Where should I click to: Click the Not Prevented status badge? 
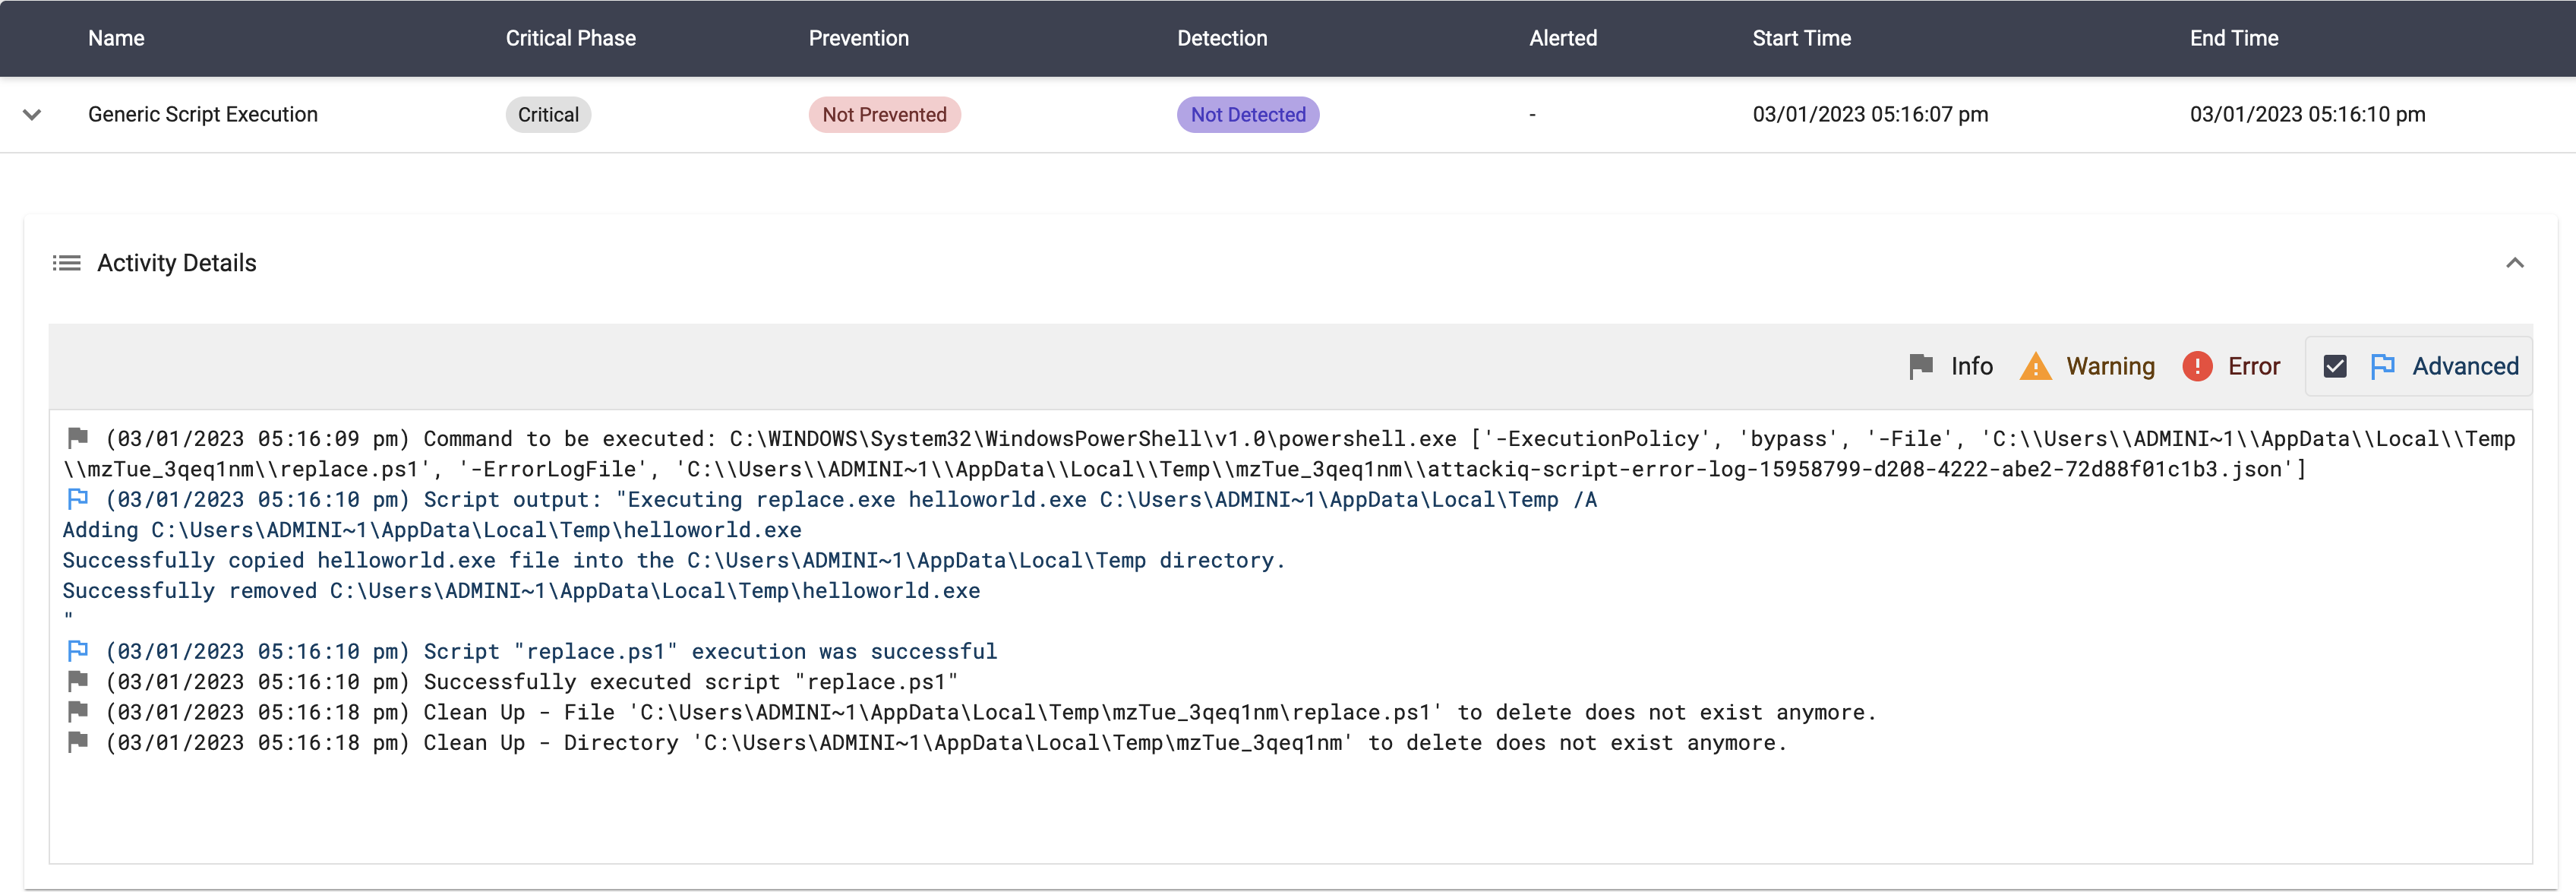pos(884,115)
